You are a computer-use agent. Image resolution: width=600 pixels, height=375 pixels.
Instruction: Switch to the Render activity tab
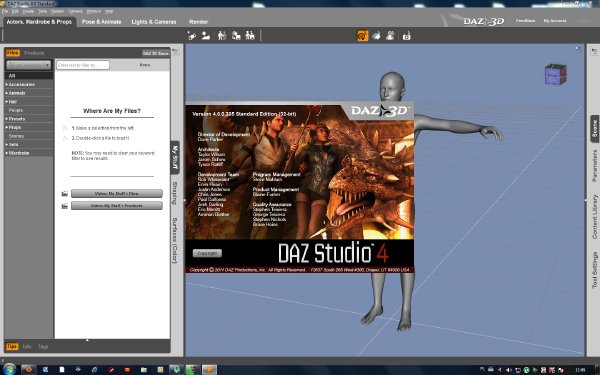[x=198, y=22]
